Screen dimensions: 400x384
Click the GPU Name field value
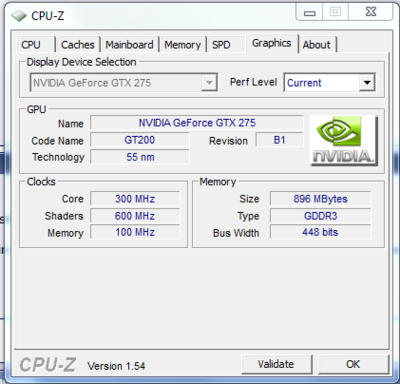[x=197, y=123]
